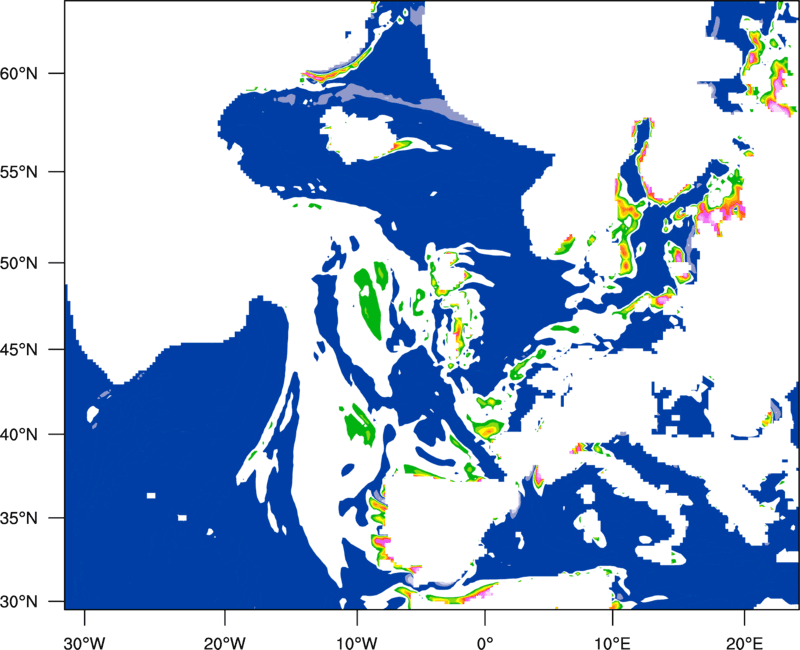The height and width of the screenshot is (650, 800).
Task: Click the small white rectangle near 35°N 25°W
Action: 150,495
